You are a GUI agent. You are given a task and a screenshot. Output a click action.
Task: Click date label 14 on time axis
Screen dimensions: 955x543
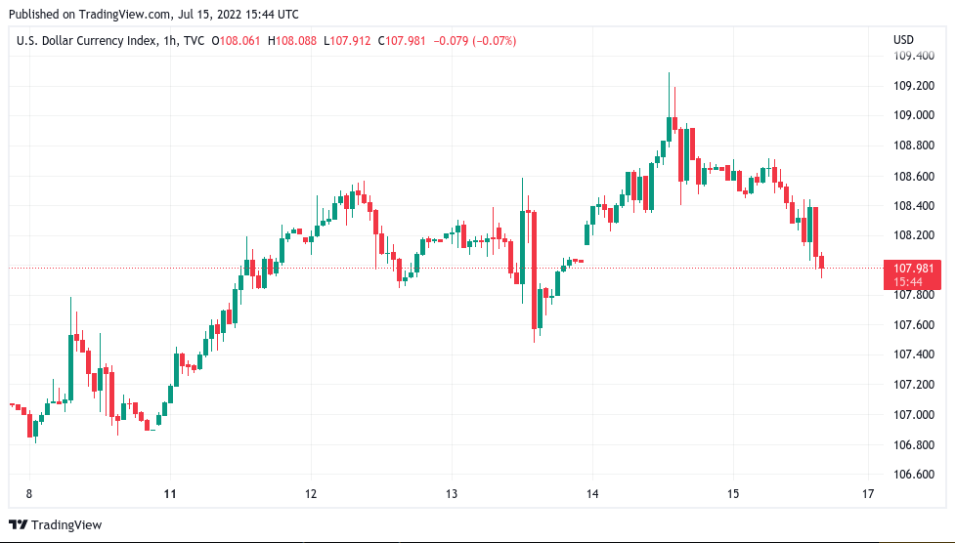tap(593, 494)
